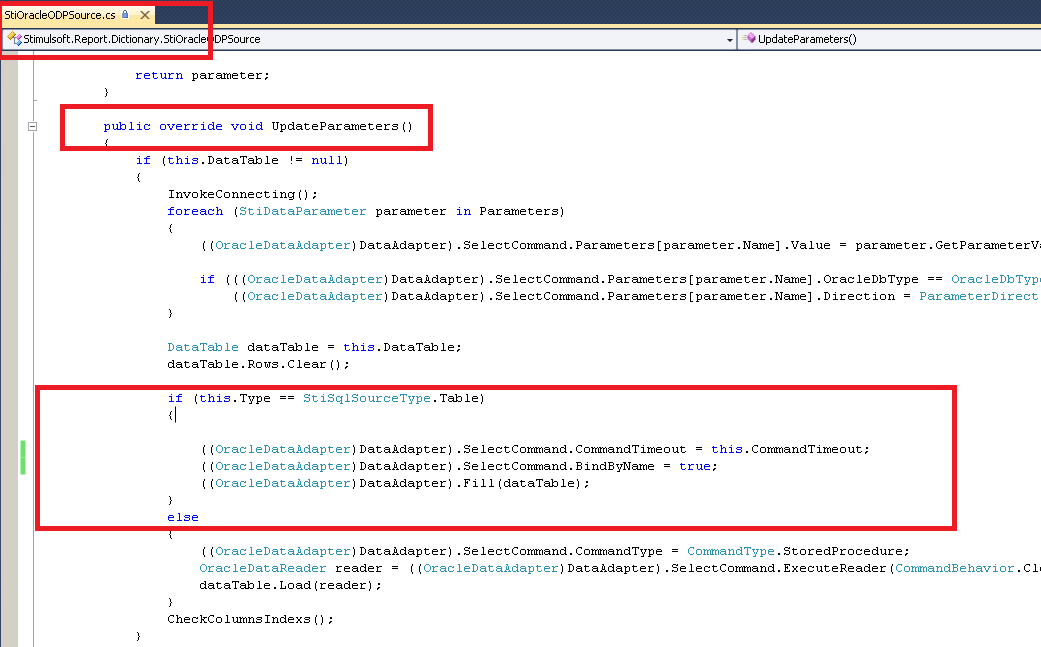This screenshot has height=647, width=1041.
Task: Click 'dataTable.Rows.Clear();' line
Action: coord(258,364)
